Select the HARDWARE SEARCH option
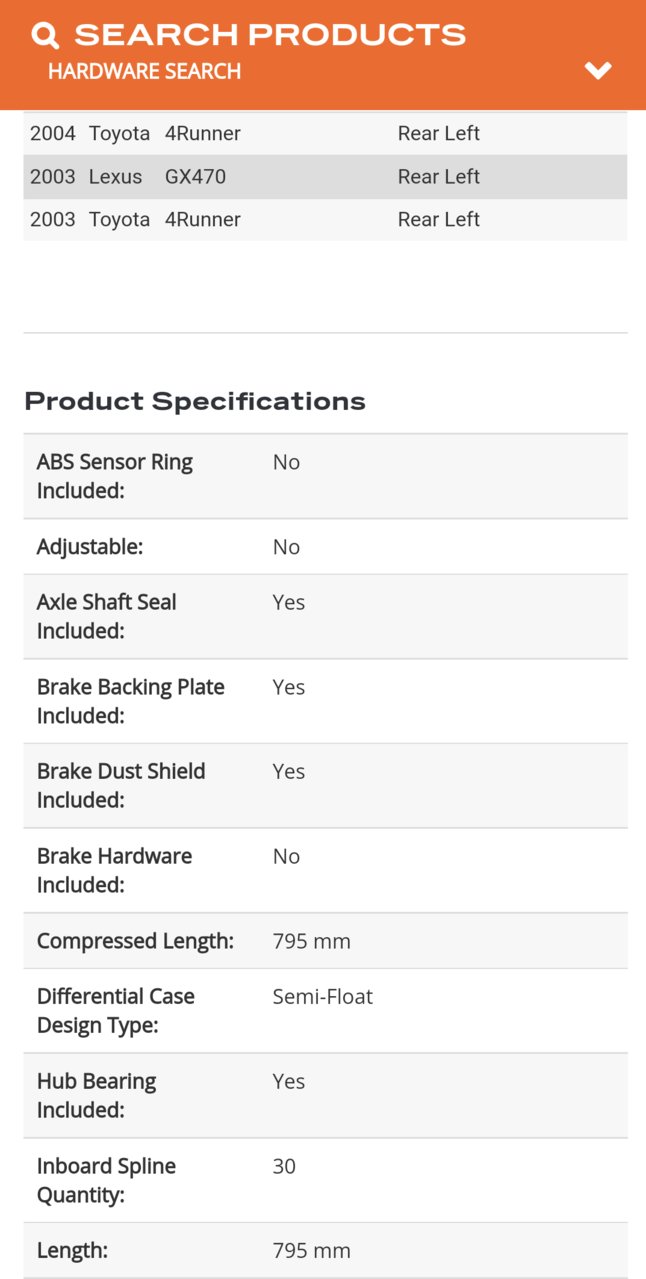The width and height of the screenshot is (646, 1279). coord(144,71)
